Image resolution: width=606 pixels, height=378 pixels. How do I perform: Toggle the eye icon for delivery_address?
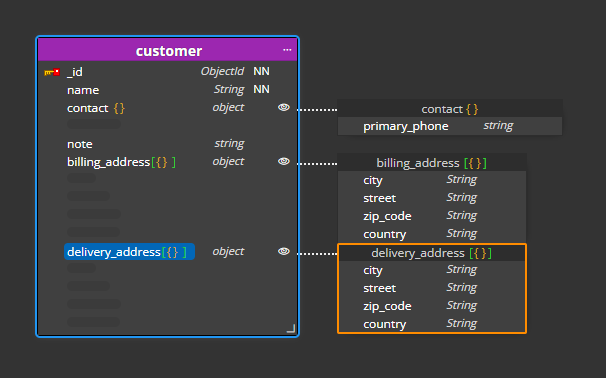pyautogui.click(x=284, y=251)
